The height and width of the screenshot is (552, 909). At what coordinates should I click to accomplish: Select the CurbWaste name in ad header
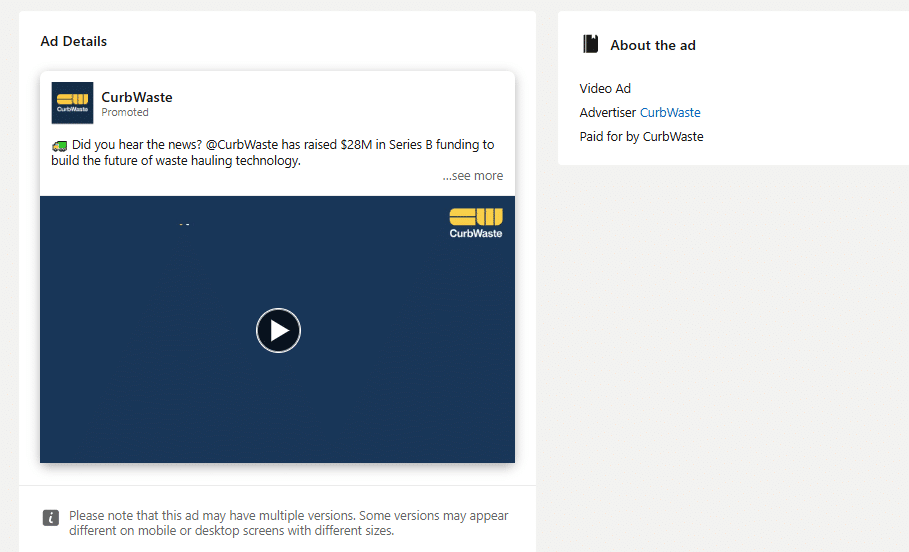click(x=136, y=97)
